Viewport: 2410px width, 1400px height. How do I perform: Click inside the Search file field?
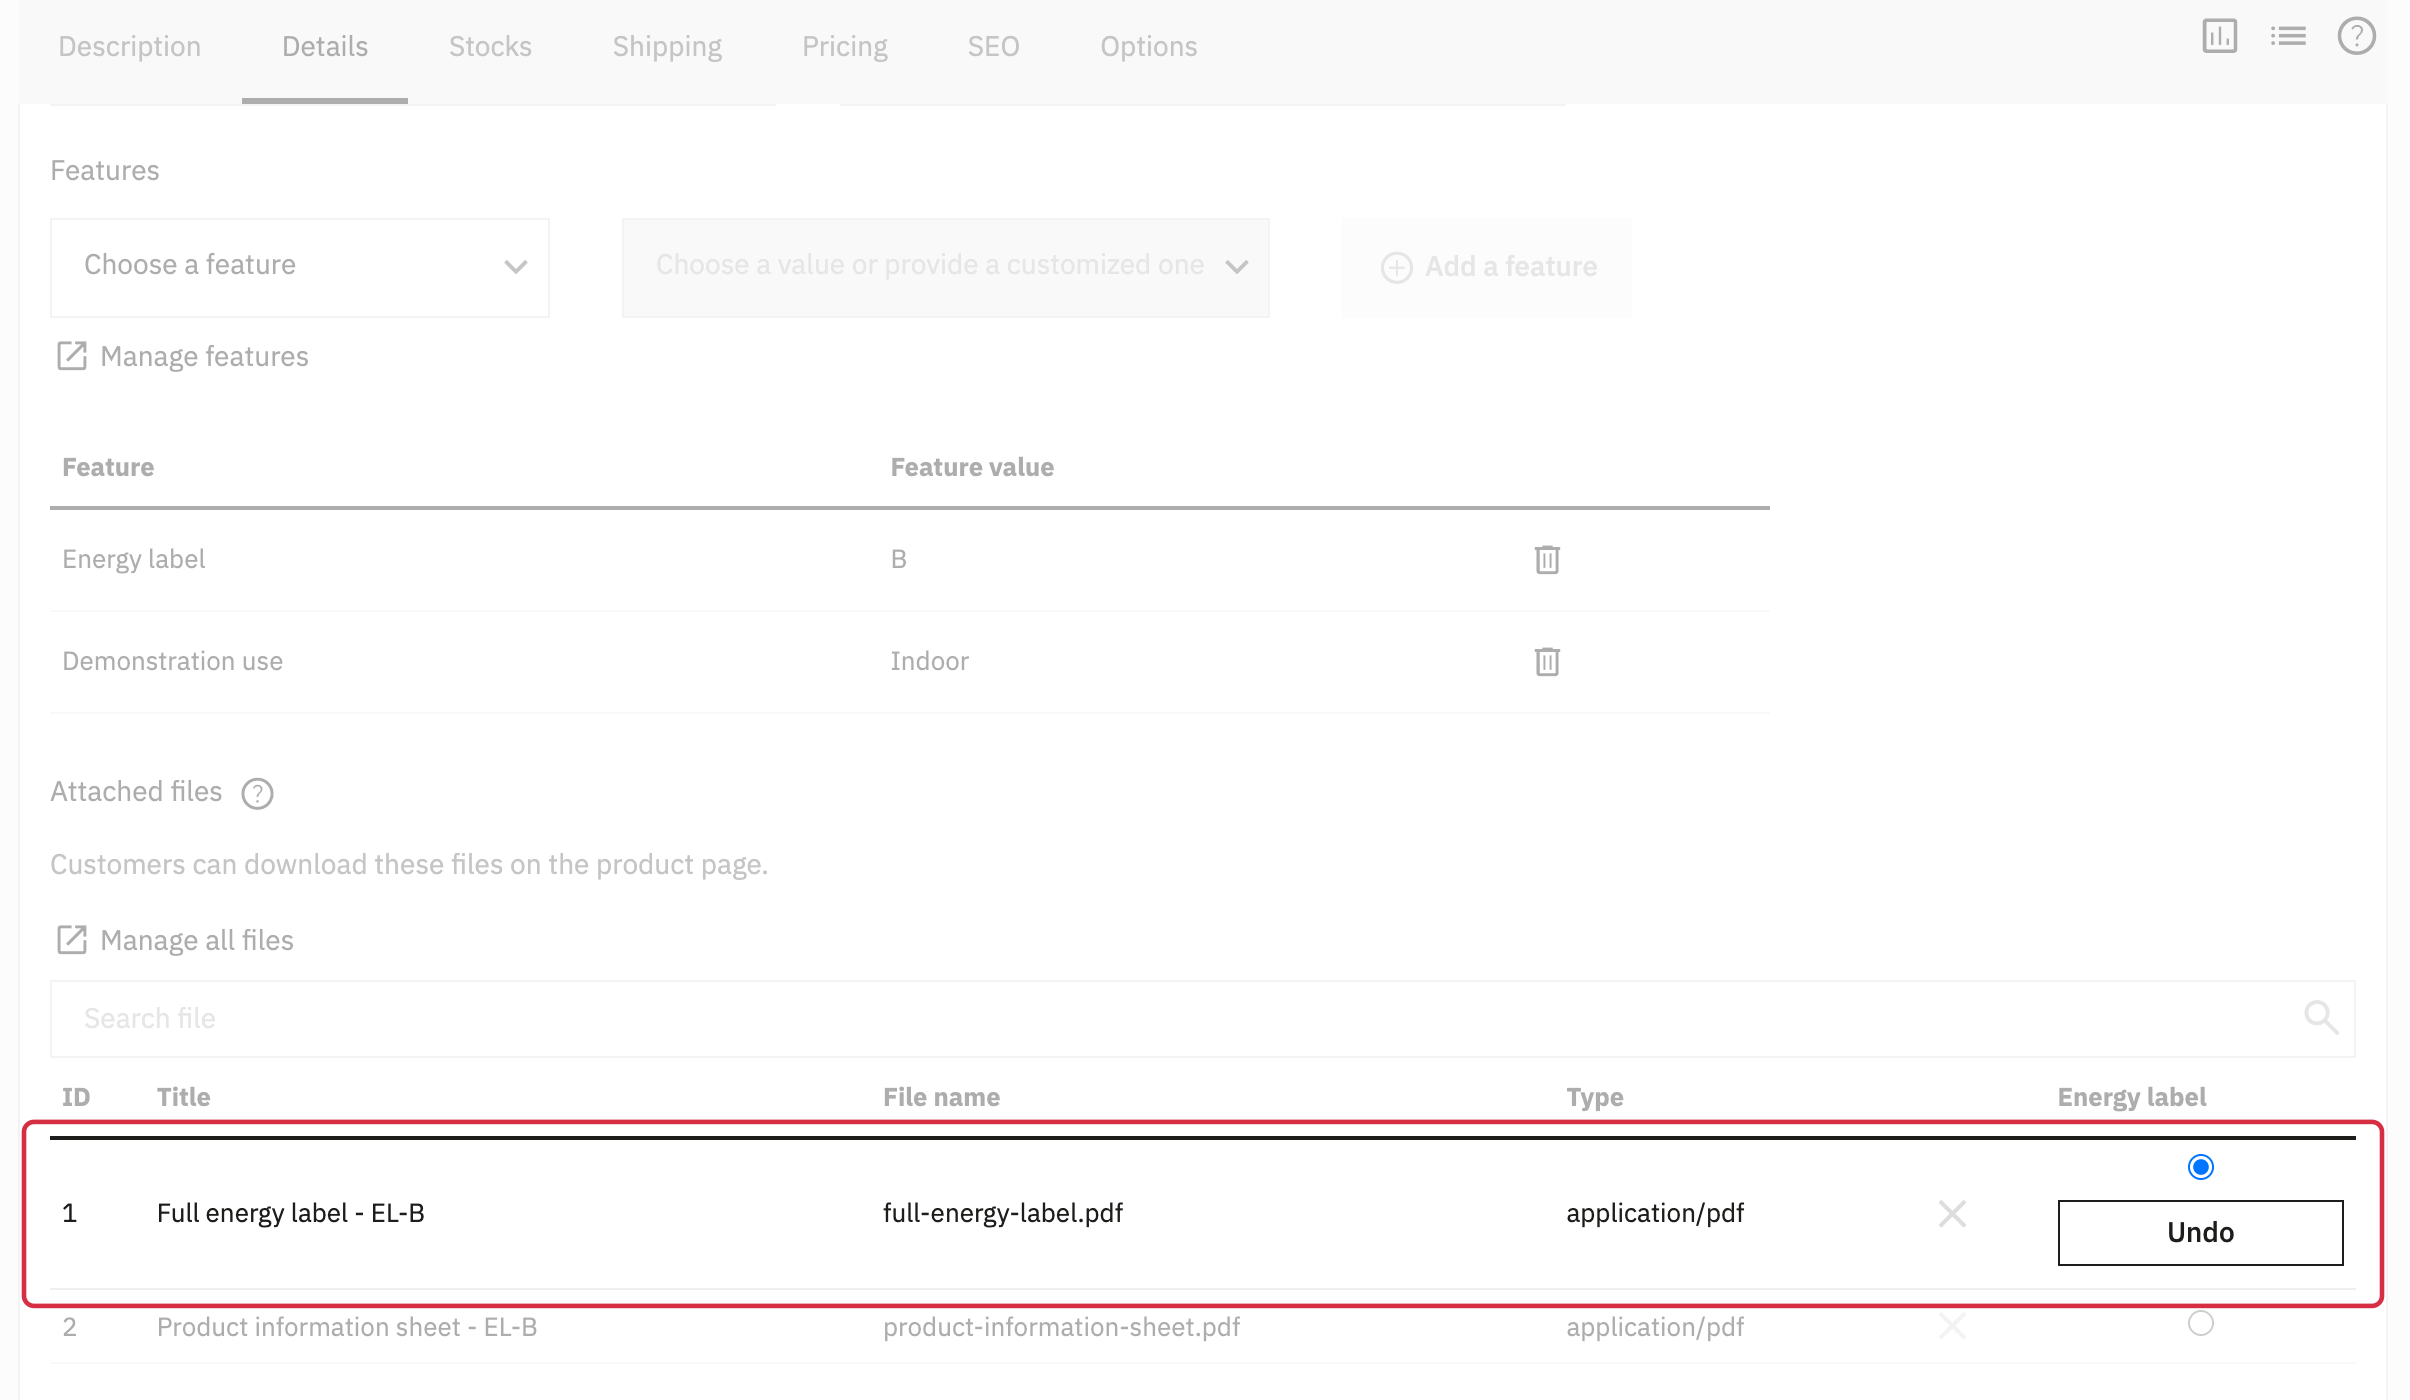click(x=1202, y=1018)
